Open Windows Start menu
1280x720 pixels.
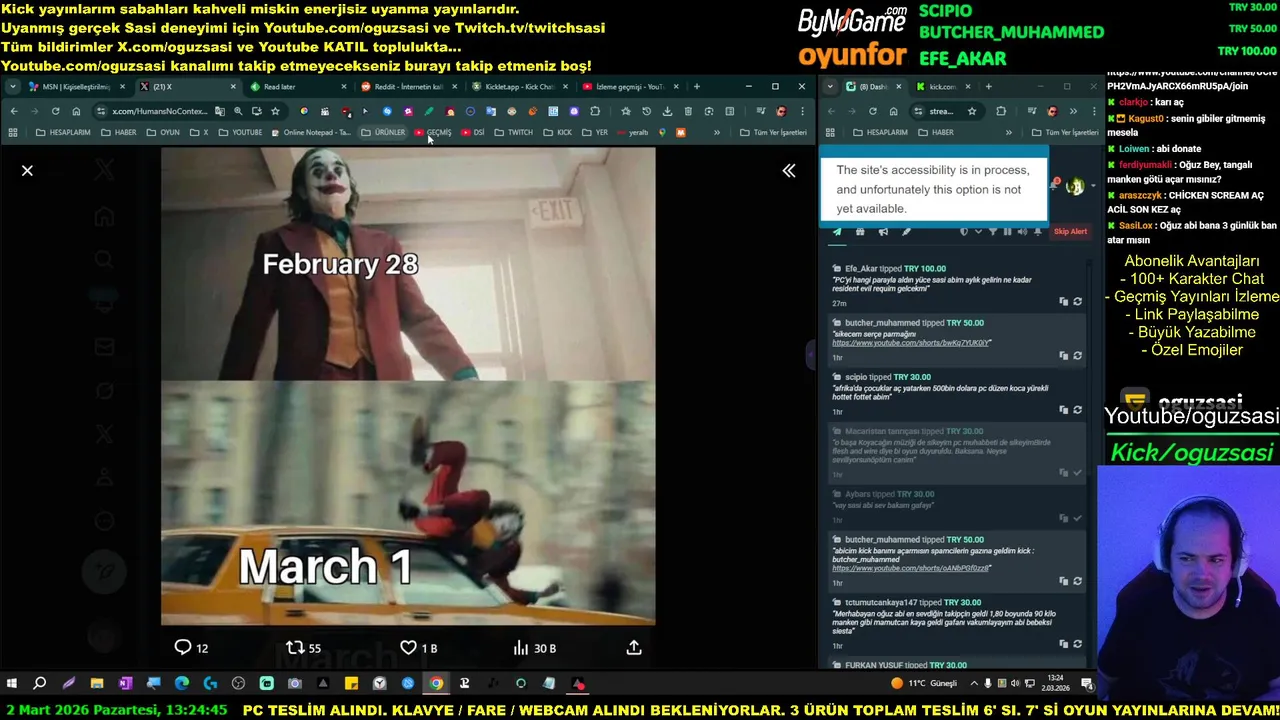point(12,684)
